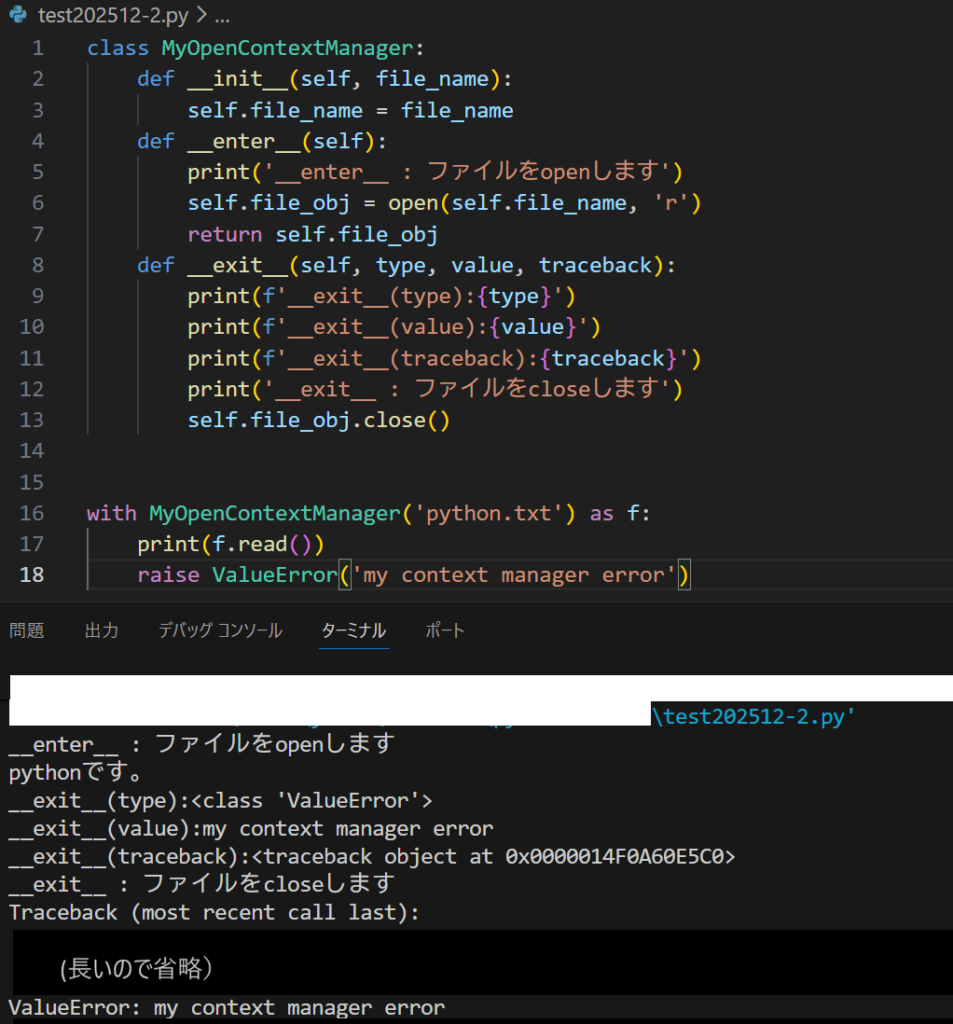Switch to the 問題 panel tab
The image size is (953, 1024).
(x=27, y=630)
